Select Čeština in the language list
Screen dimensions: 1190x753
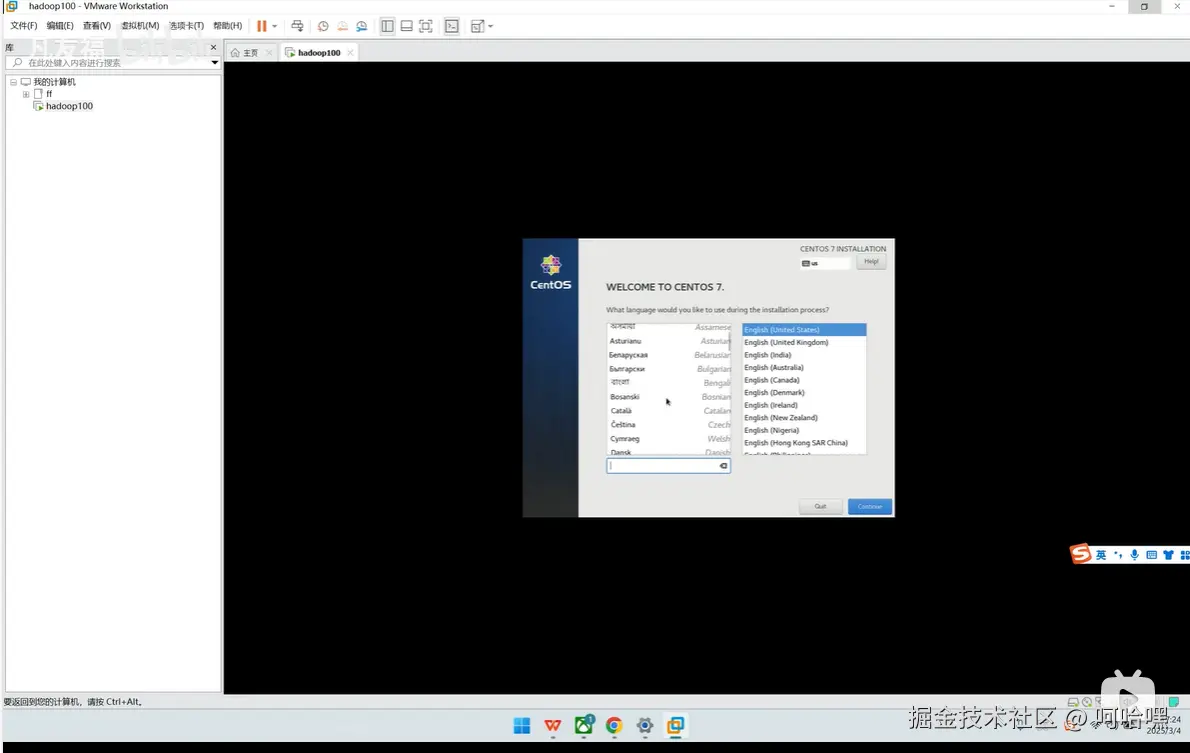tap(669, 425)
